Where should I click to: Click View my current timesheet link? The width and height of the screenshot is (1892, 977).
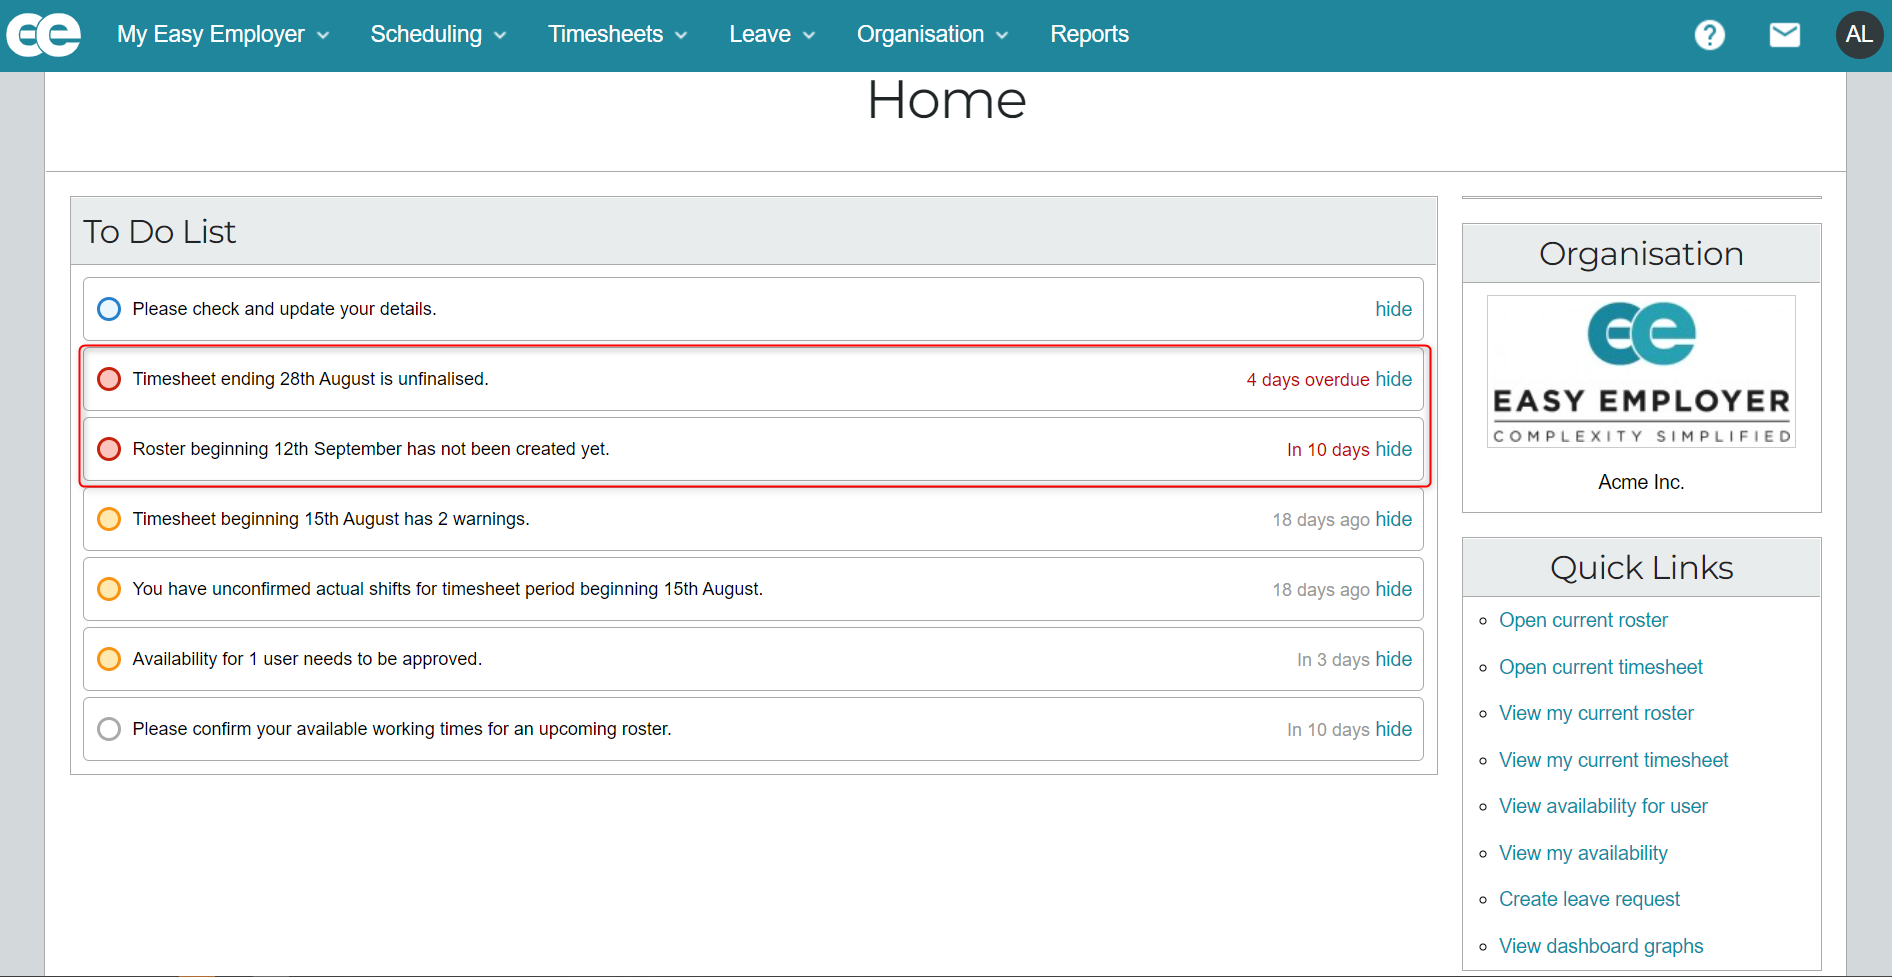[1613, 760]
